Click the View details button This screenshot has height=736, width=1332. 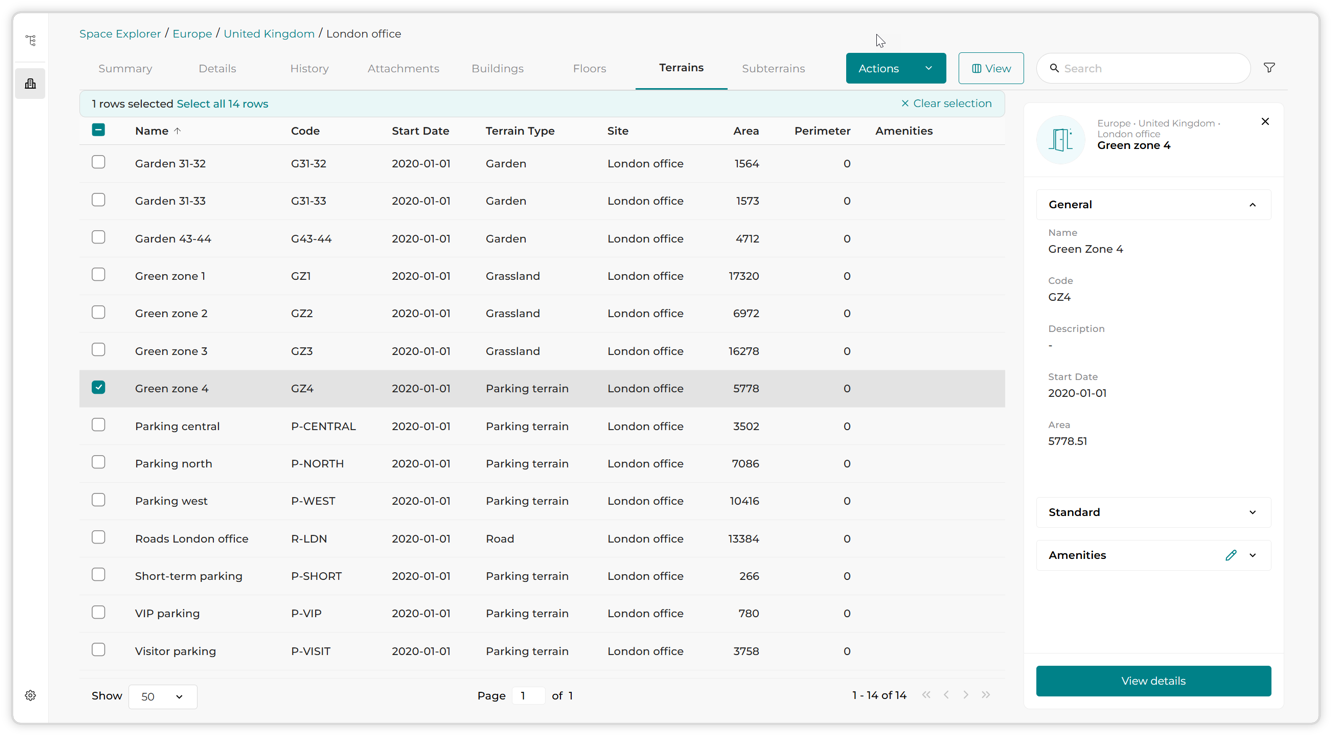coord(1153,681)
